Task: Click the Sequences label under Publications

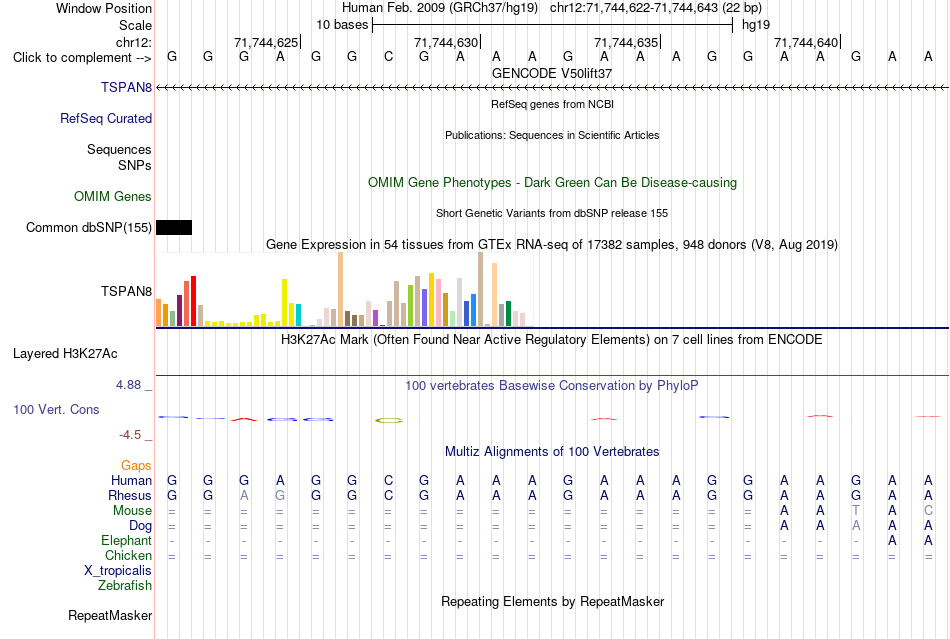Action: point(119,149)
